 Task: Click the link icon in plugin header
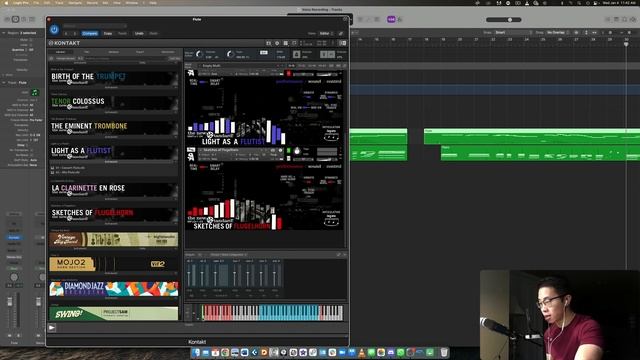(x=341, y=33)
